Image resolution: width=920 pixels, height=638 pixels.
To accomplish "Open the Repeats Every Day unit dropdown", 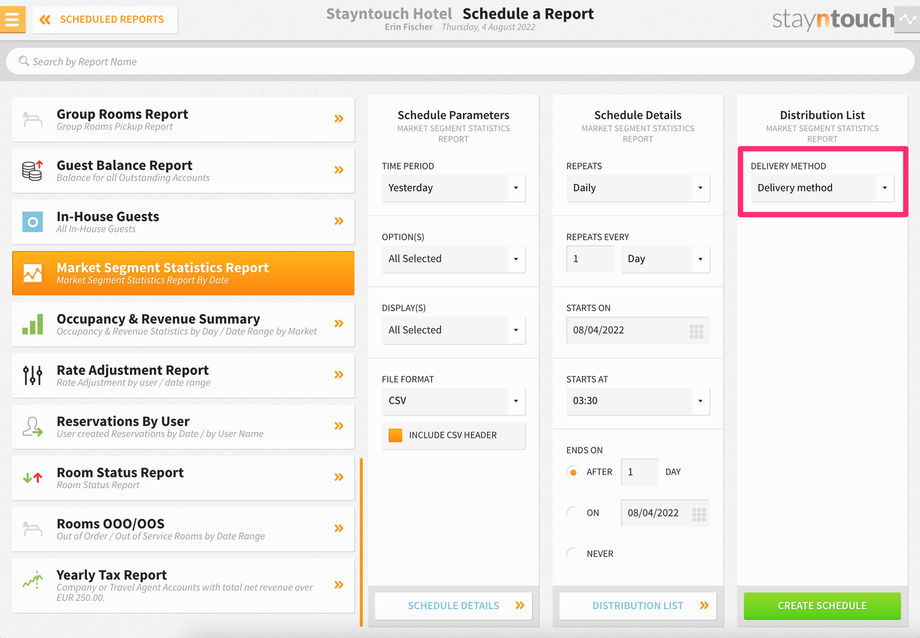I will pyautogui.click(x=665, y=259).
